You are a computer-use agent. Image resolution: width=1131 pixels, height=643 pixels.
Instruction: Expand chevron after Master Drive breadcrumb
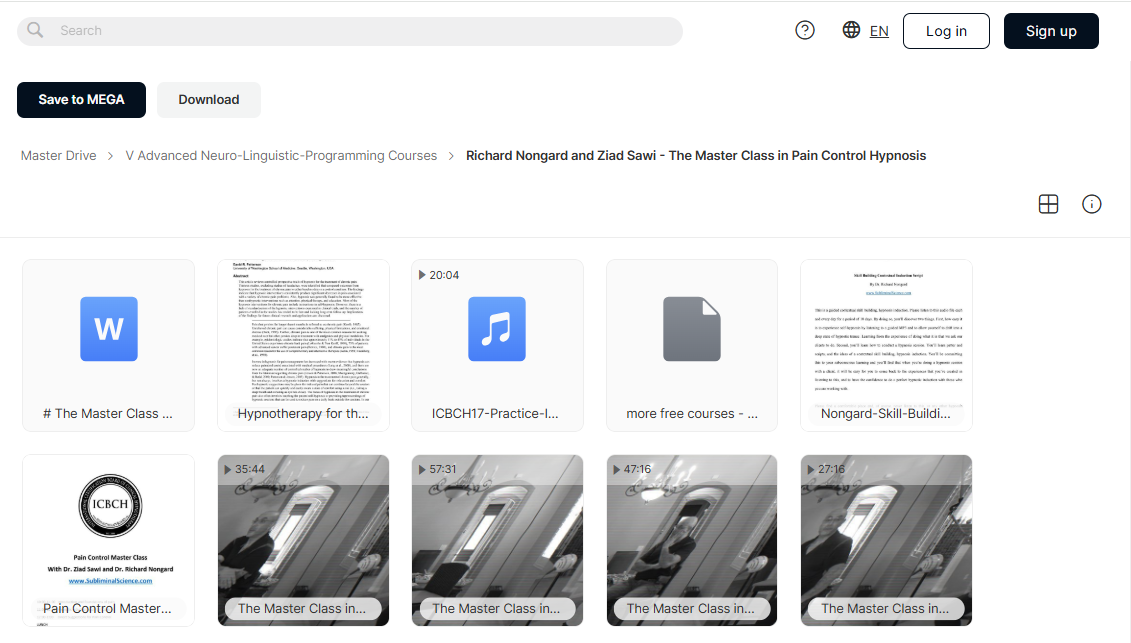(x=110, y=156)
